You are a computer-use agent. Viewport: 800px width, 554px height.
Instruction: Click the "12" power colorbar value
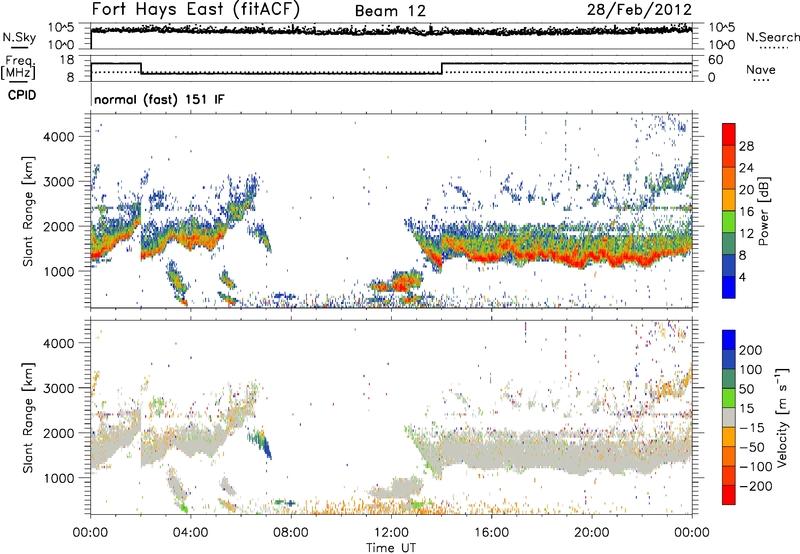pyautogui.click(x=746, y=234)
